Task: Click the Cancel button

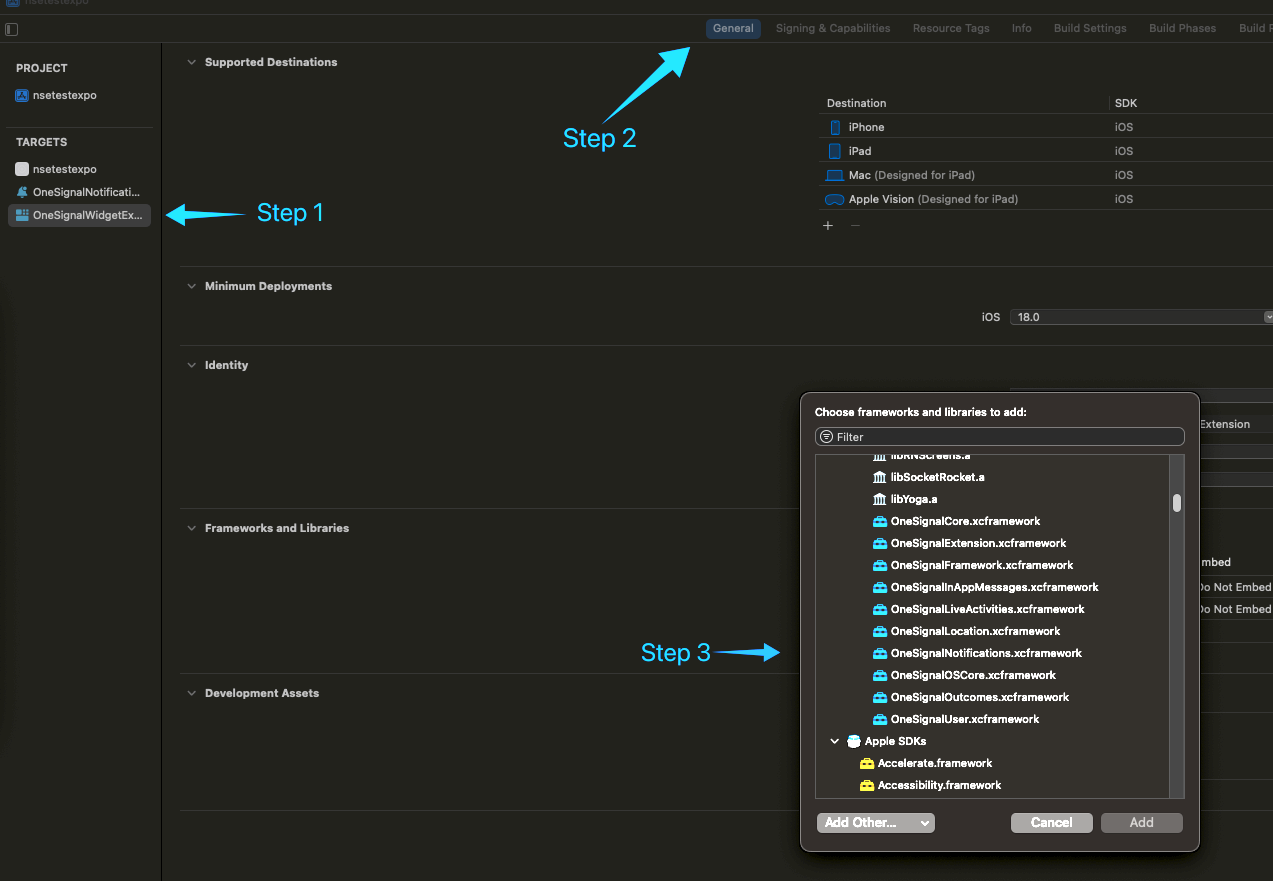Action: pos(1051,823)
